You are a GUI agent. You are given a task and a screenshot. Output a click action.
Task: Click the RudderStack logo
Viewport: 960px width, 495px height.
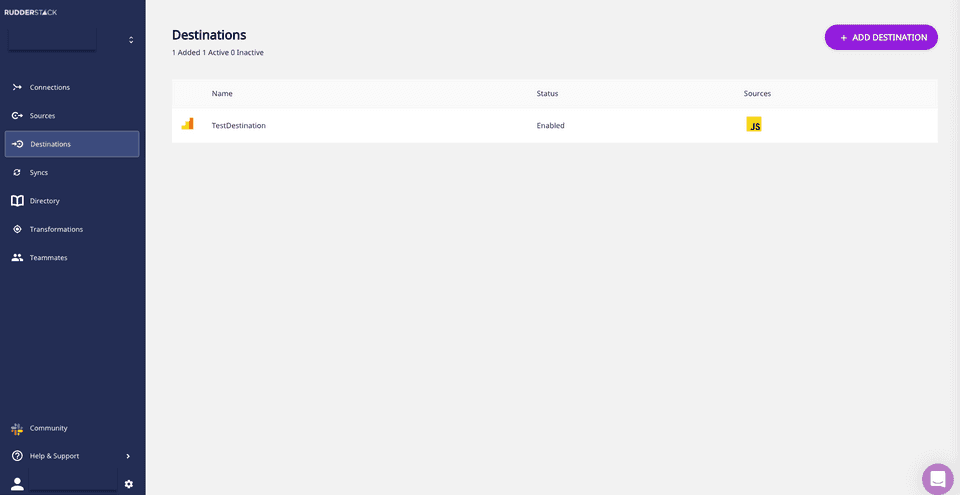(31, 12)
